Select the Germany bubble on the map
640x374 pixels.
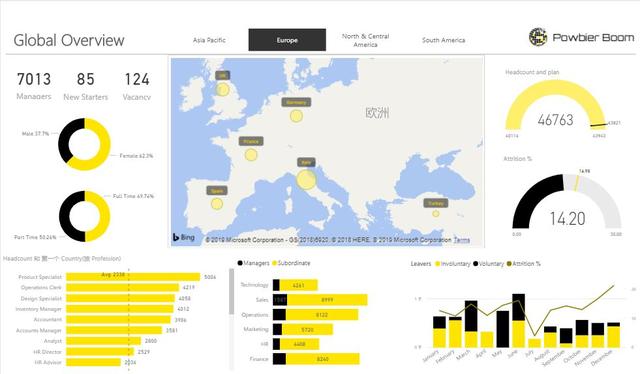(x=296, y=116)
